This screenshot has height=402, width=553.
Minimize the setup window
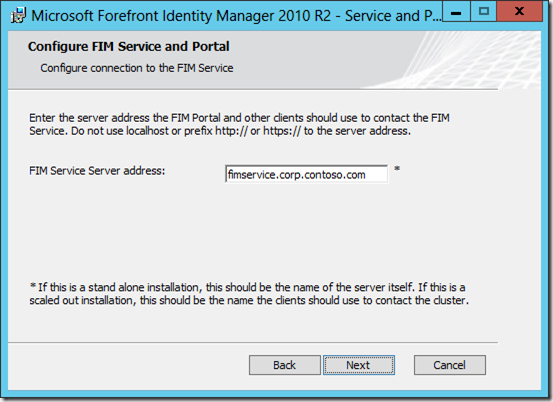[456, 12]
